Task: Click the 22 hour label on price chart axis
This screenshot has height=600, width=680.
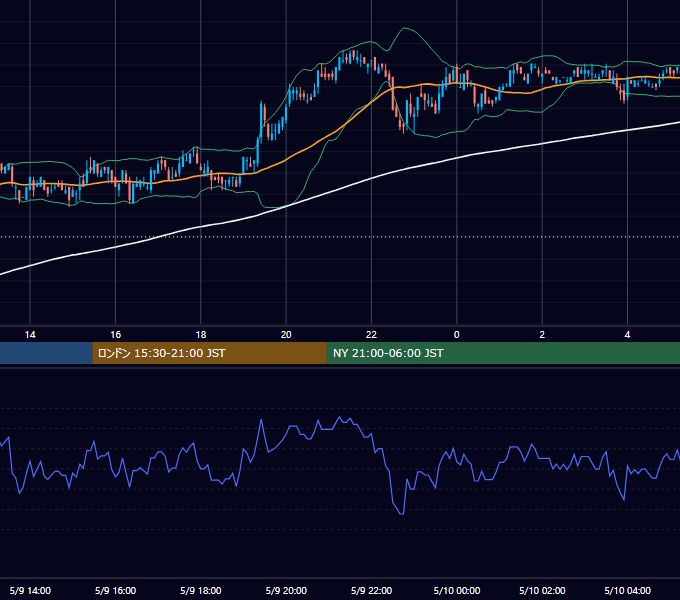Action: pyautogui.click(x=371, y=335)
